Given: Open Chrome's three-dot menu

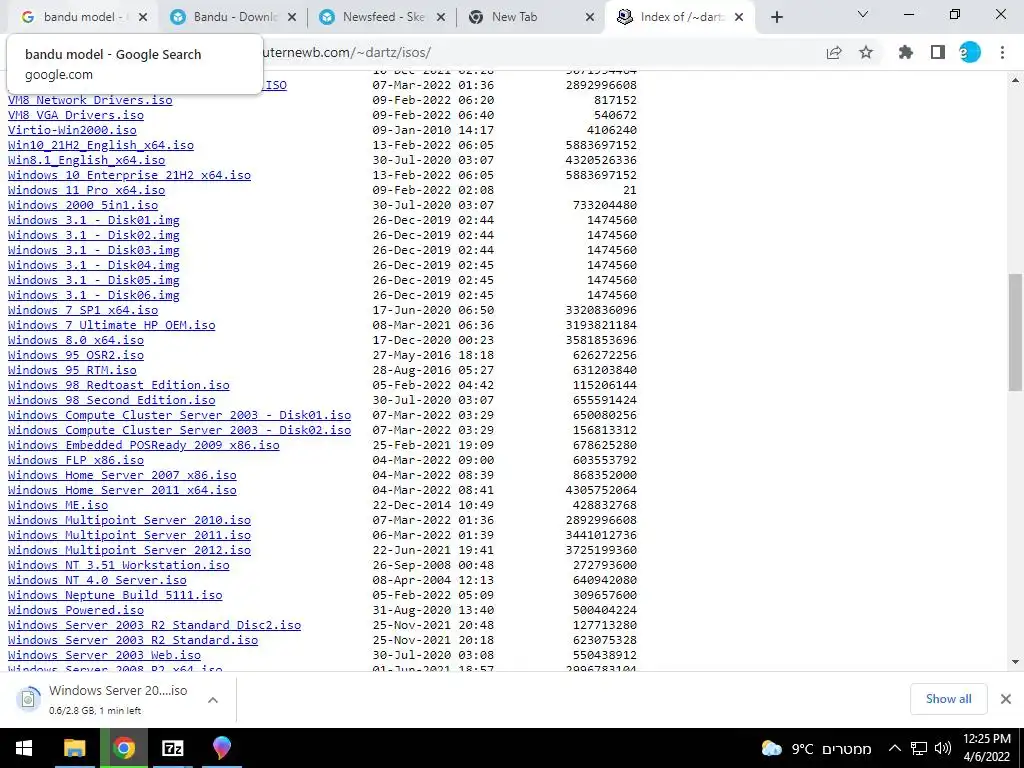Looking at the screenshot, I should tap(1002, 53).
